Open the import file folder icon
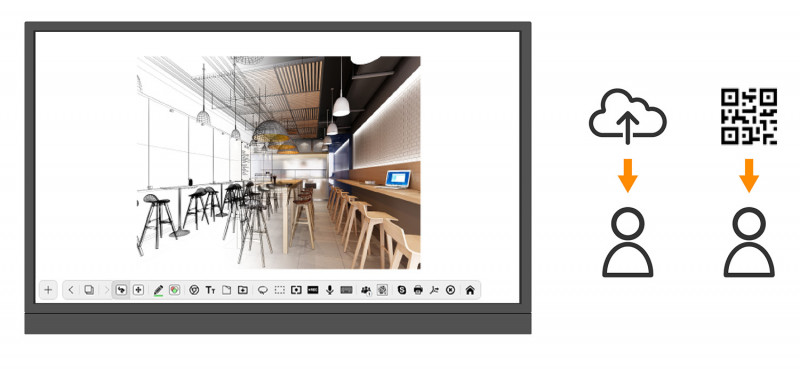Viewport: 800px width, 369px height. [243, 290]
